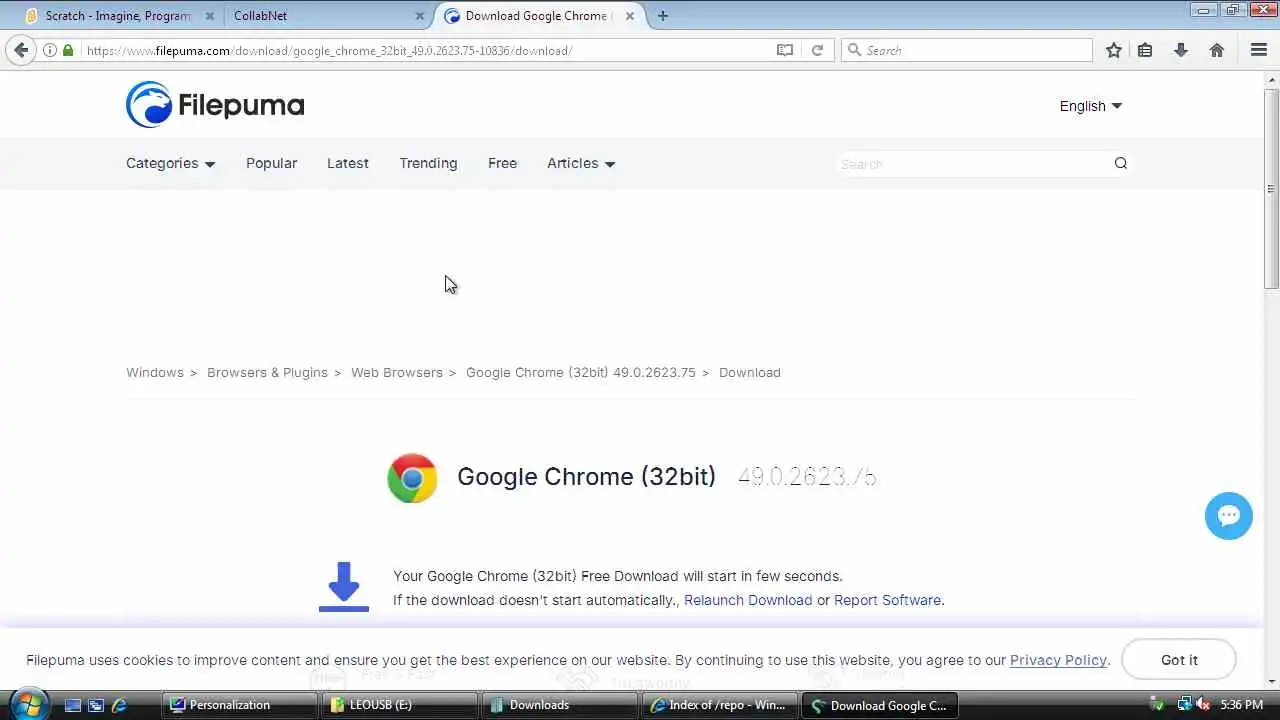Click the volume muted tray icon
This screenshot has height=720, width=1280.
click(1203, 705)
